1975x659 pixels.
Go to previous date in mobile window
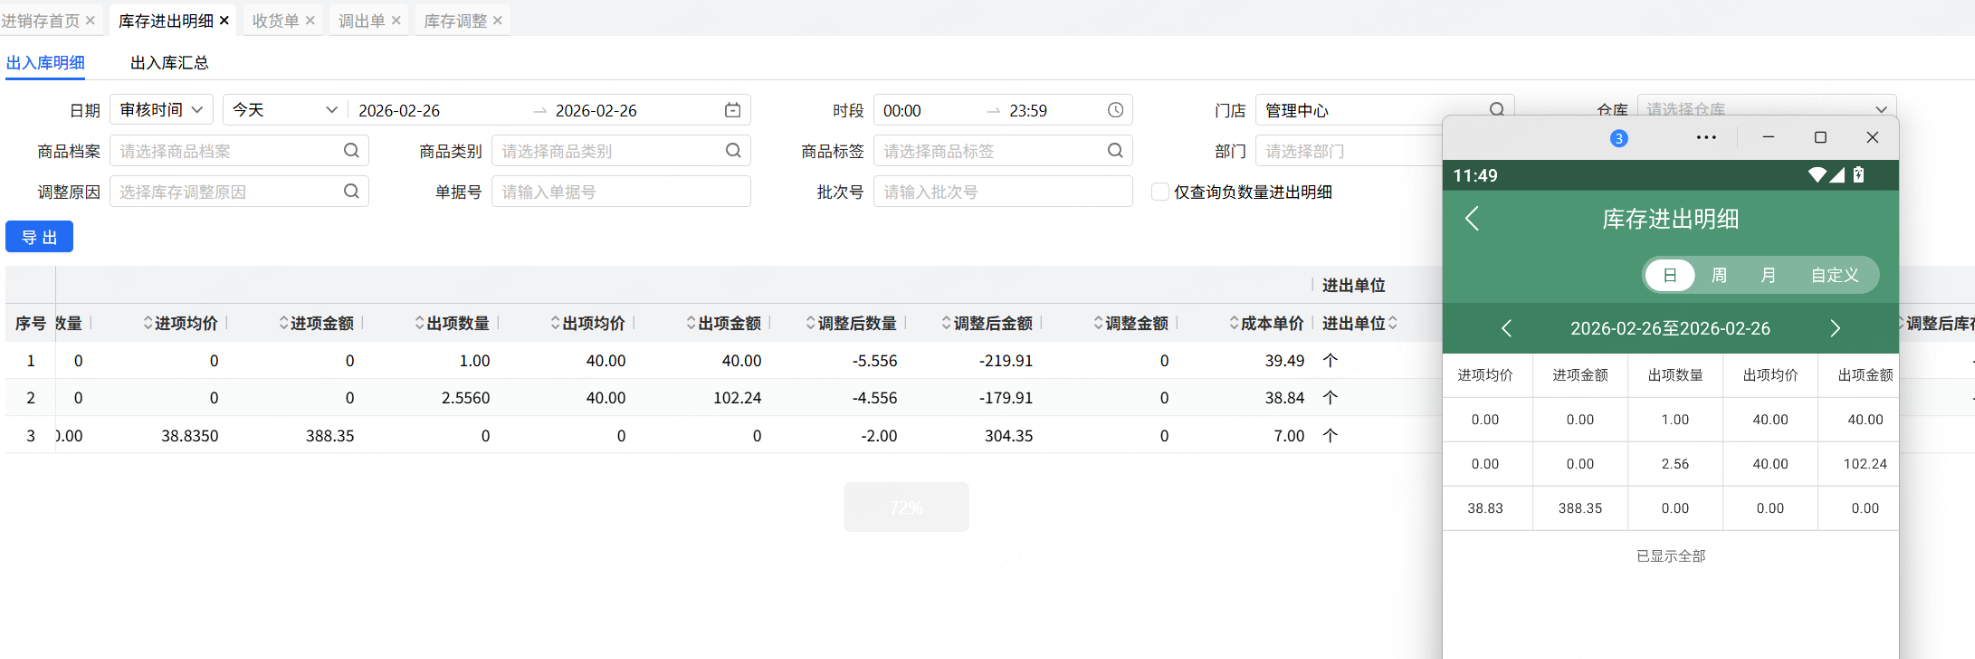(1507, 328)
